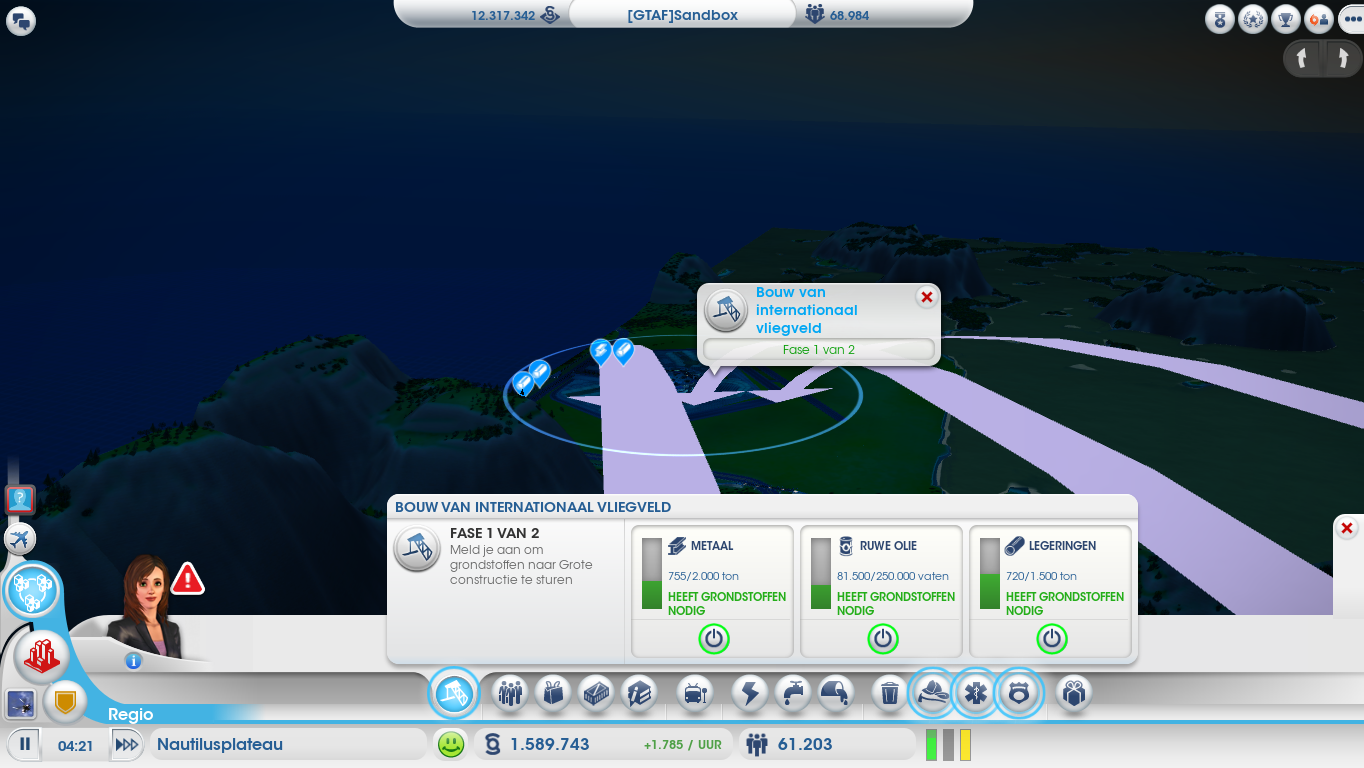Open the red city buildings button
The width and height of the screenshot is (1364, 768).
click(42, 657)
